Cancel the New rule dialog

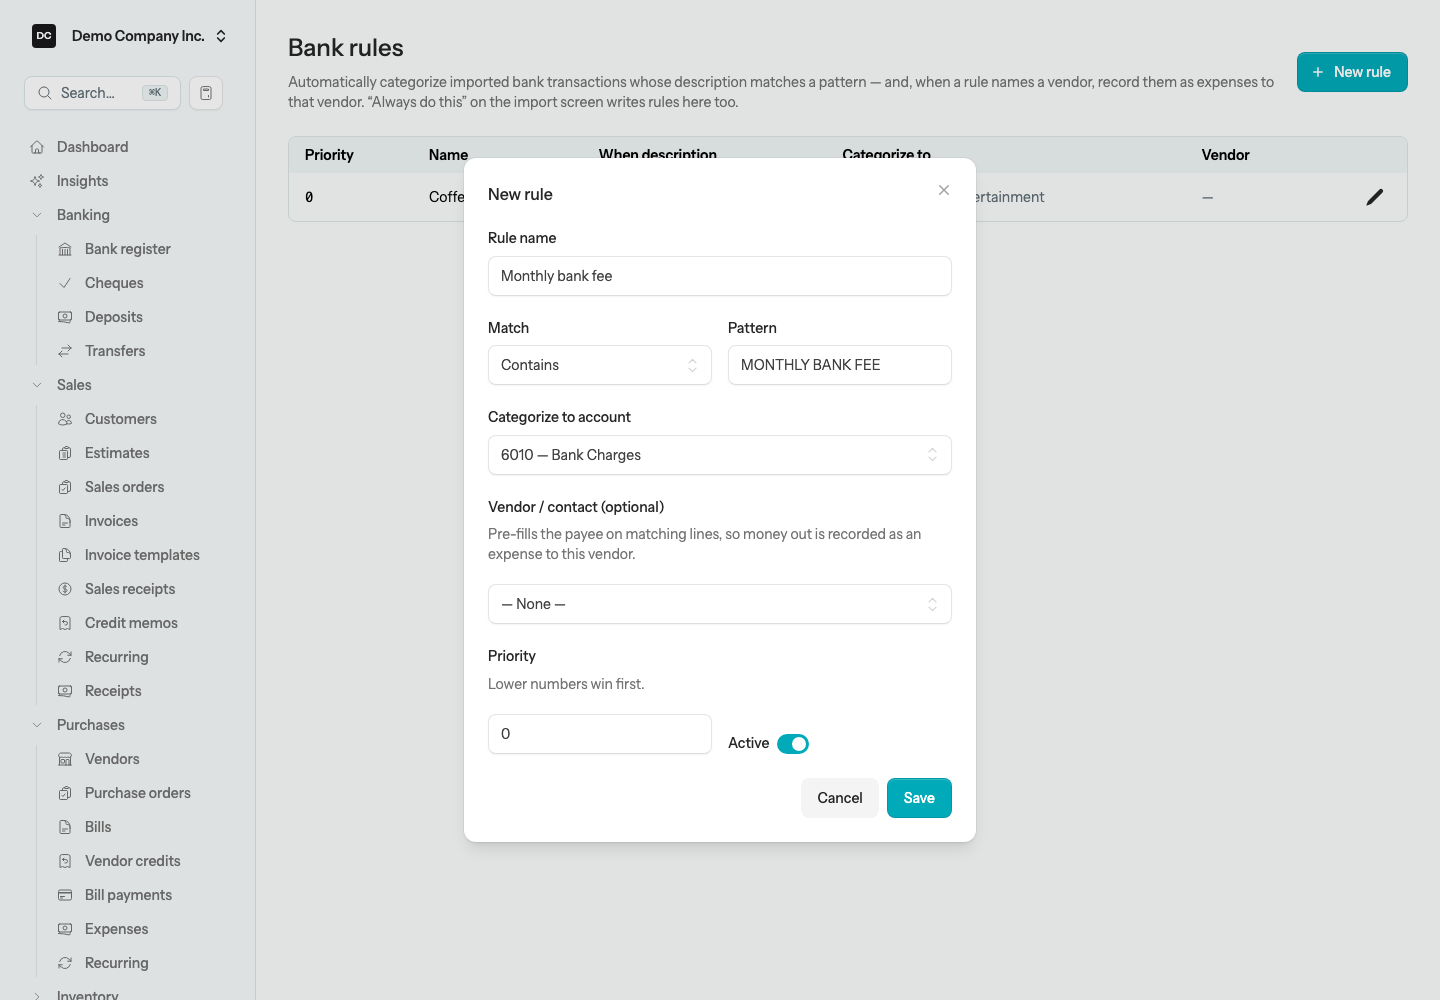(x=840, y=798)
